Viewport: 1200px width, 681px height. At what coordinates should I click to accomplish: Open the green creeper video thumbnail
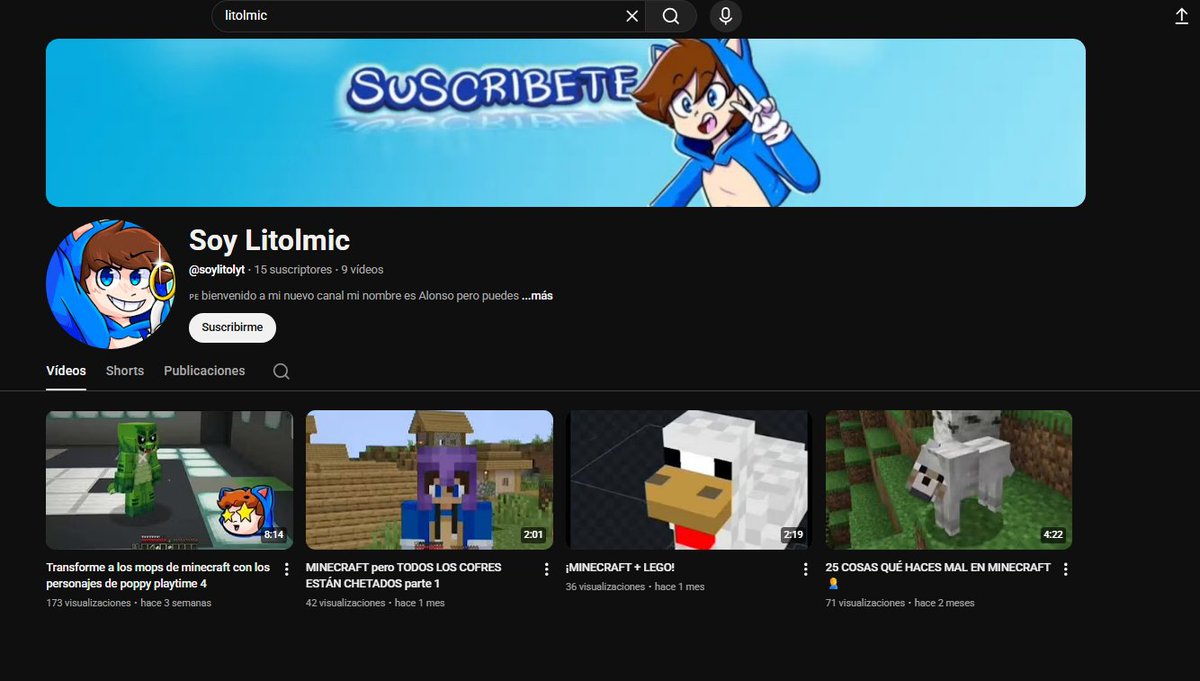169,480
